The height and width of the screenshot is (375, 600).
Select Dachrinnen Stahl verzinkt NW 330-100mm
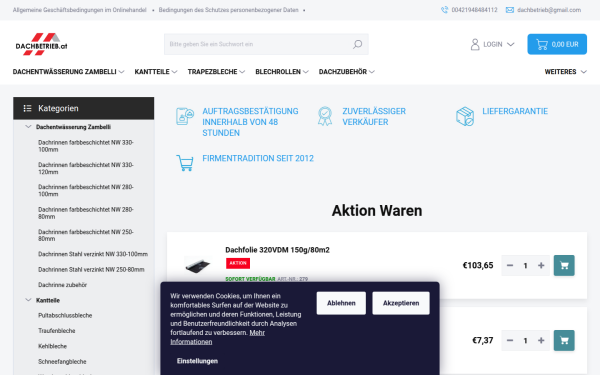[93, 254]
